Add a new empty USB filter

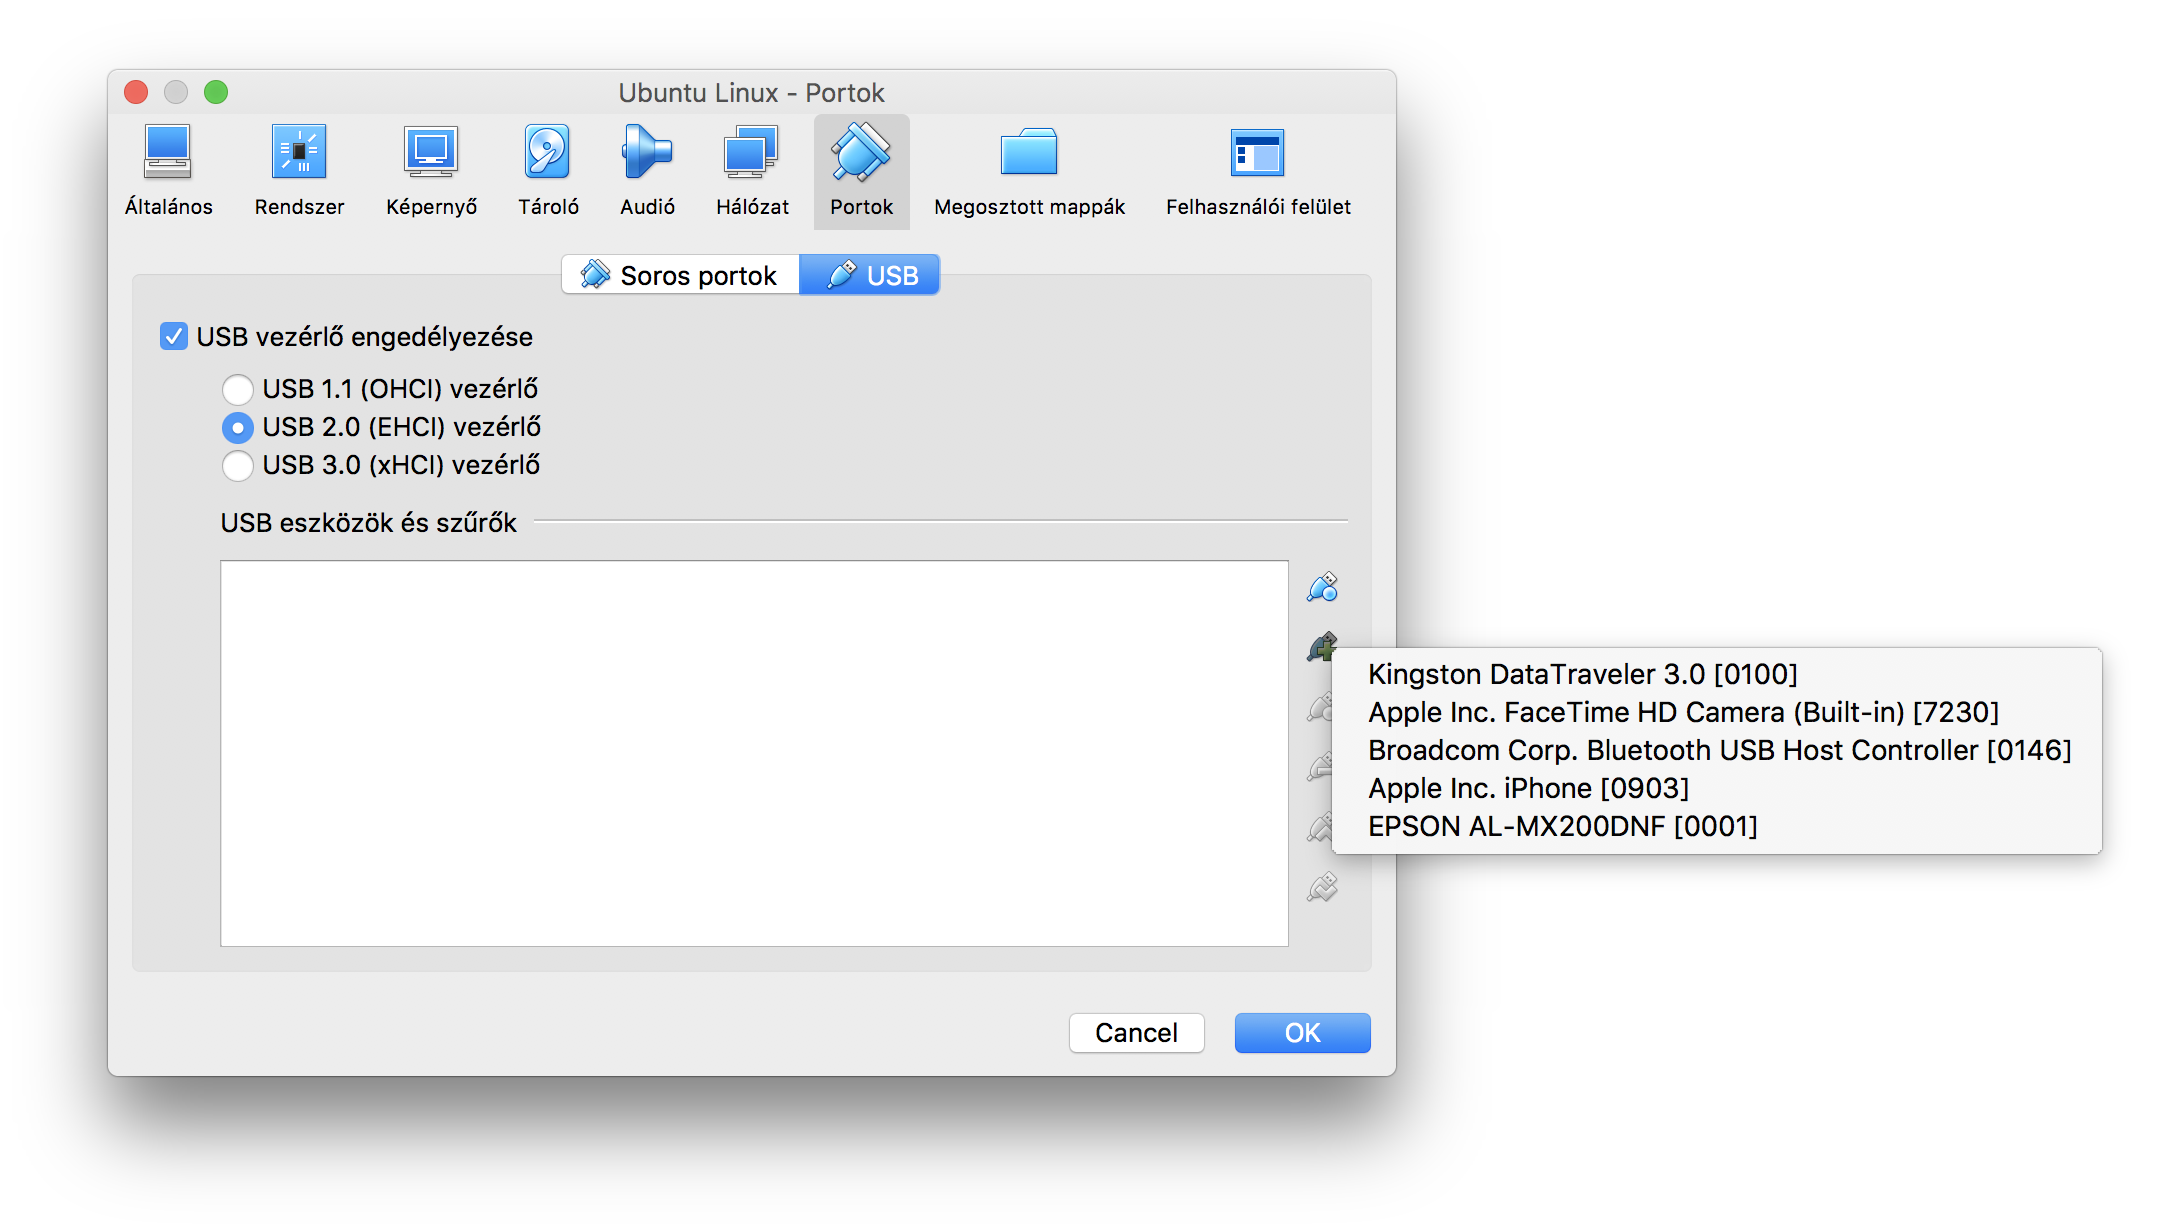click(1322, 587)
